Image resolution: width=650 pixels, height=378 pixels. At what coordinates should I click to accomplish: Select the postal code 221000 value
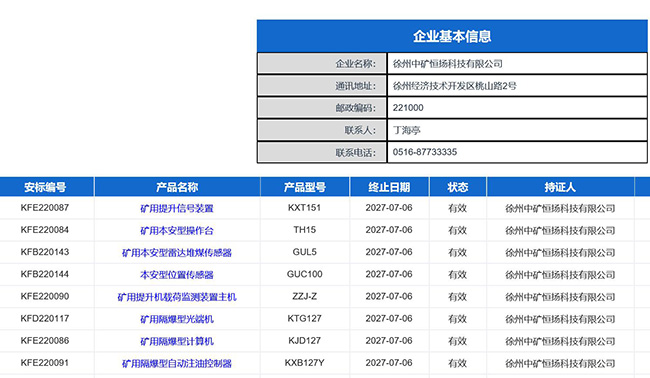(x=408, y=108)
